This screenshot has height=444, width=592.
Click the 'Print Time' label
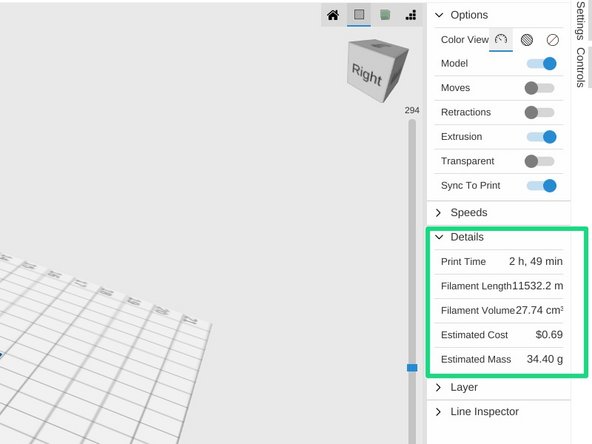click(x=463, y=262)
